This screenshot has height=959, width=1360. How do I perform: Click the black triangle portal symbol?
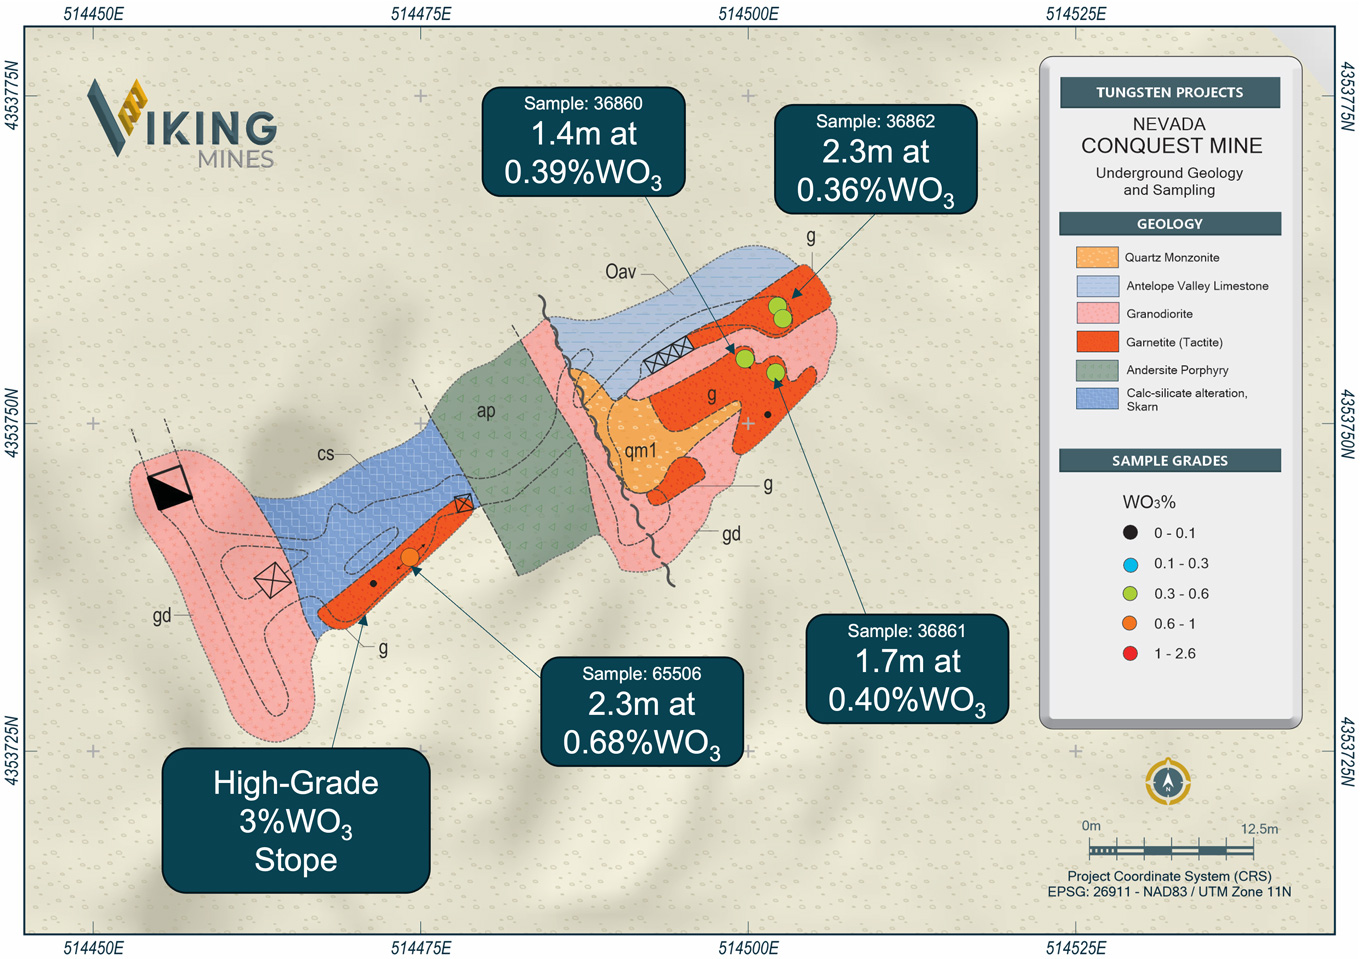(170, 490)
